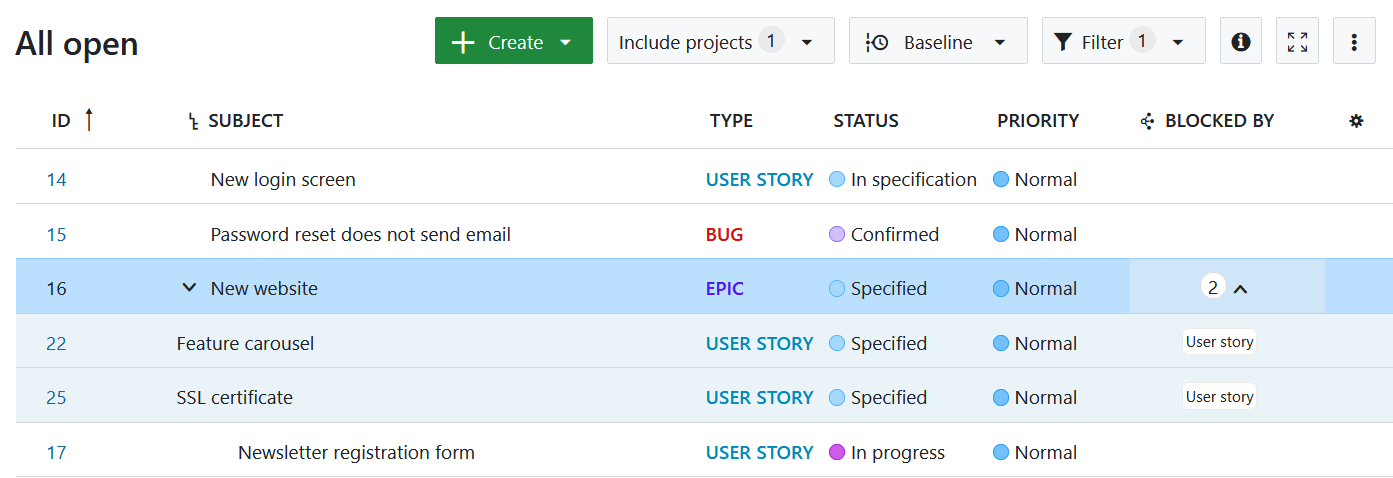The image size is (1393, 478).
Task: Sort by the Status column header
Action: (866, 121)
